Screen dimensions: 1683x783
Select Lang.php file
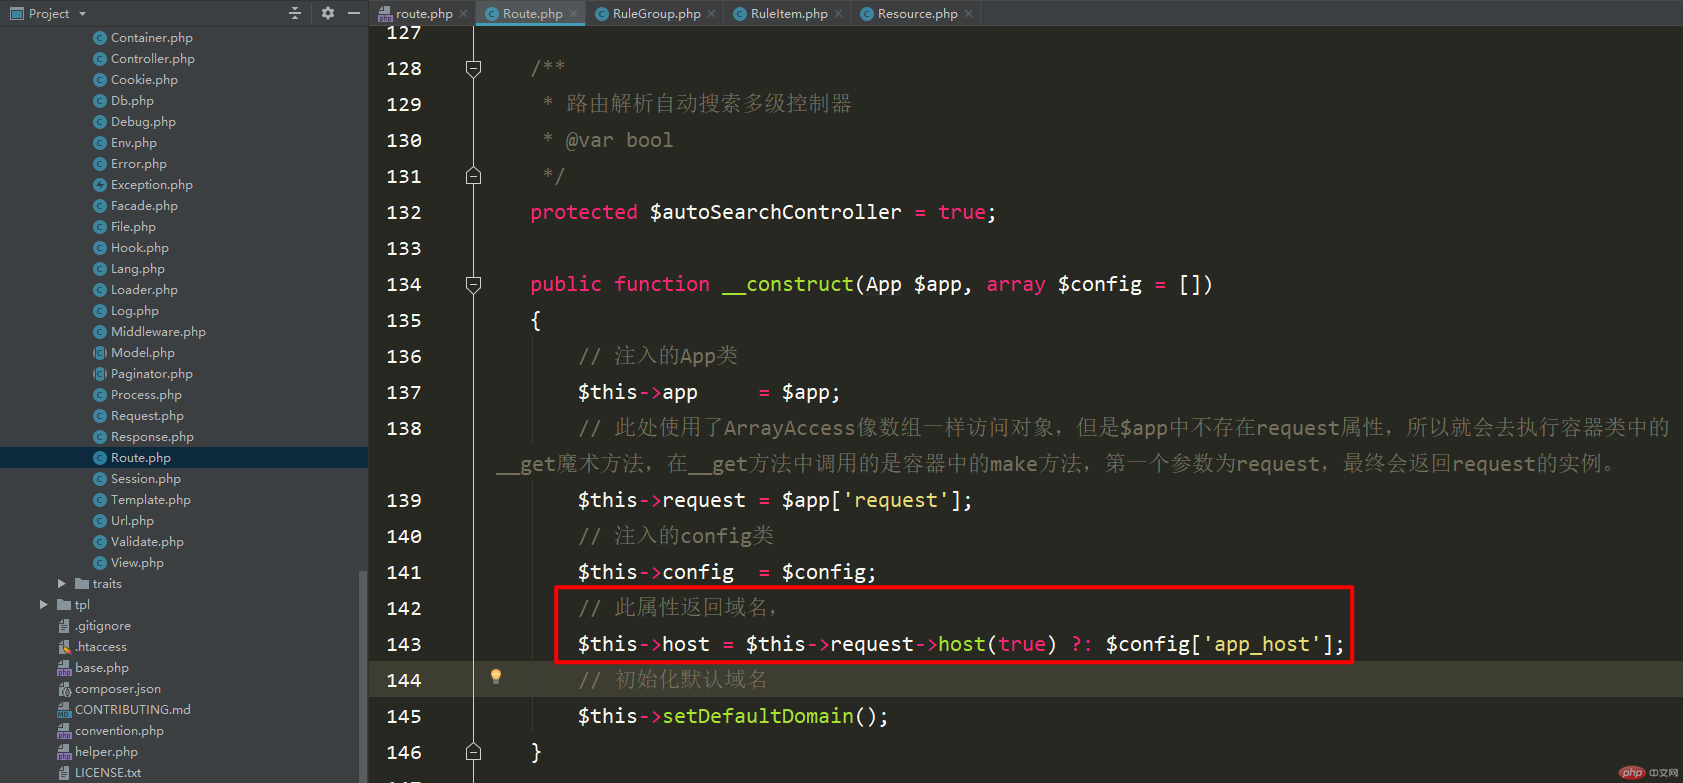coord(137,269)
